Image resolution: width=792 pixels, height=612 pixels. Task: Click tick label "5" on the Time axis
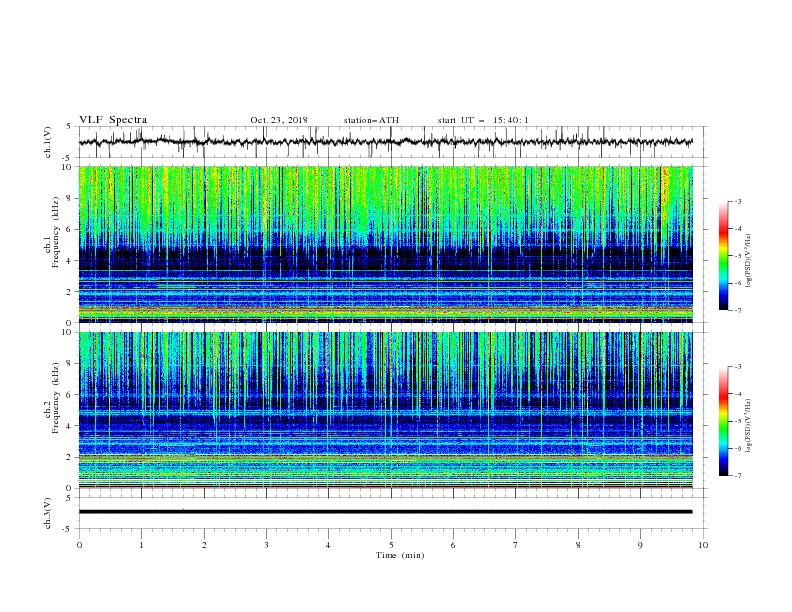point(391,545)
